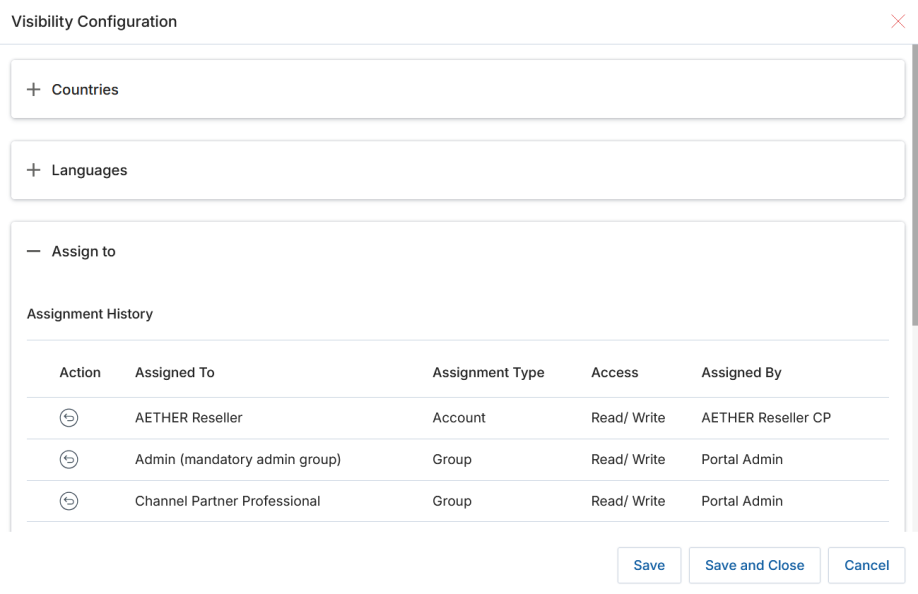Click Read/ Write in the Admin row
The width and height of the screenshot is (918, 594).
coord(628,459)
